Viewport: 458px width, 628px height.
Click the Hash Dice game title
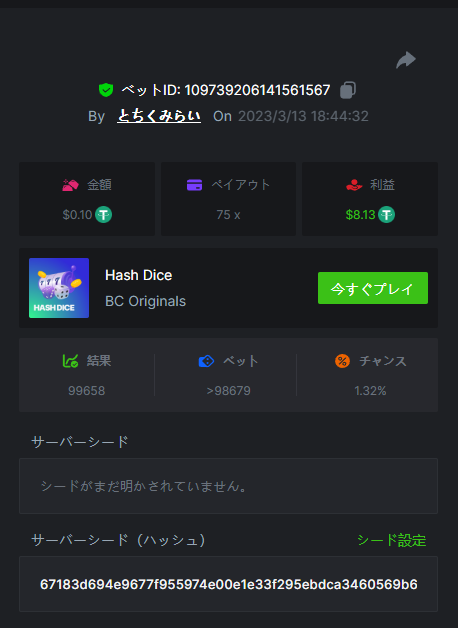[x=139, y=275]
